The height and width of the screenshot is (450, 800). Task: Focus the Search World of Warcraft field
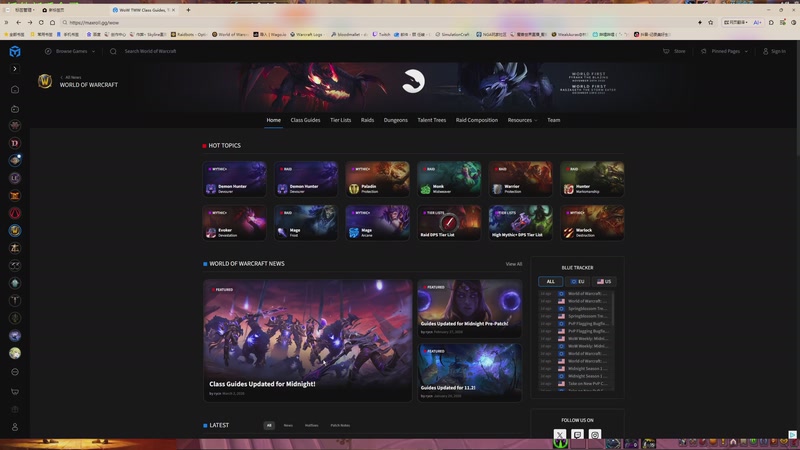point(151,51)
